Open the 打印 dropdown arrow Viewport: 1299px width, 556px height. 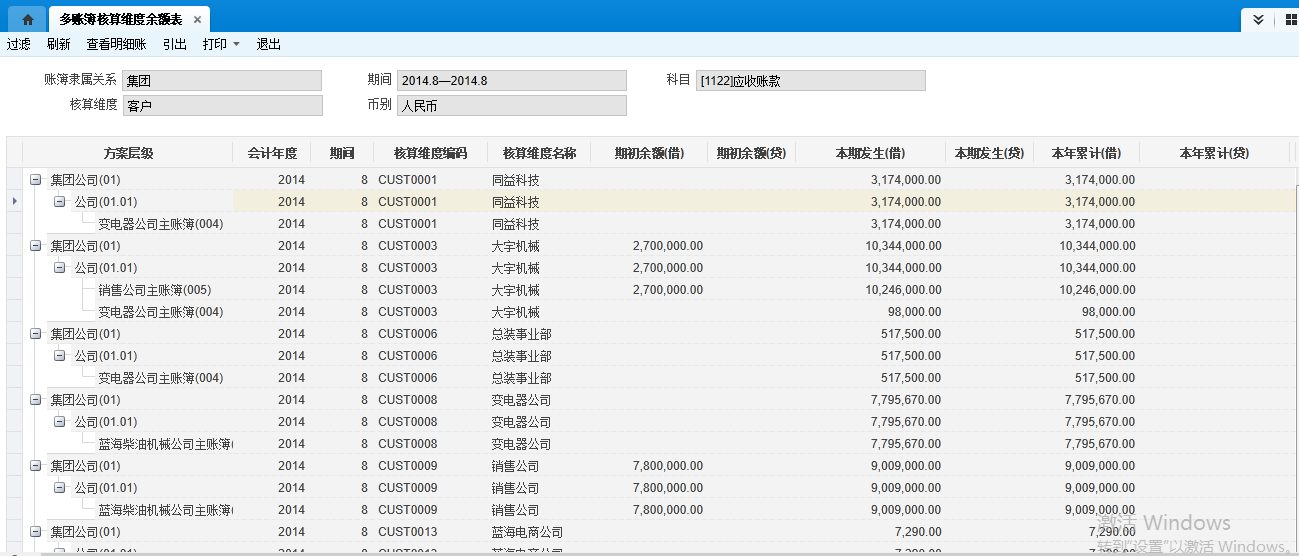[236, 44]
